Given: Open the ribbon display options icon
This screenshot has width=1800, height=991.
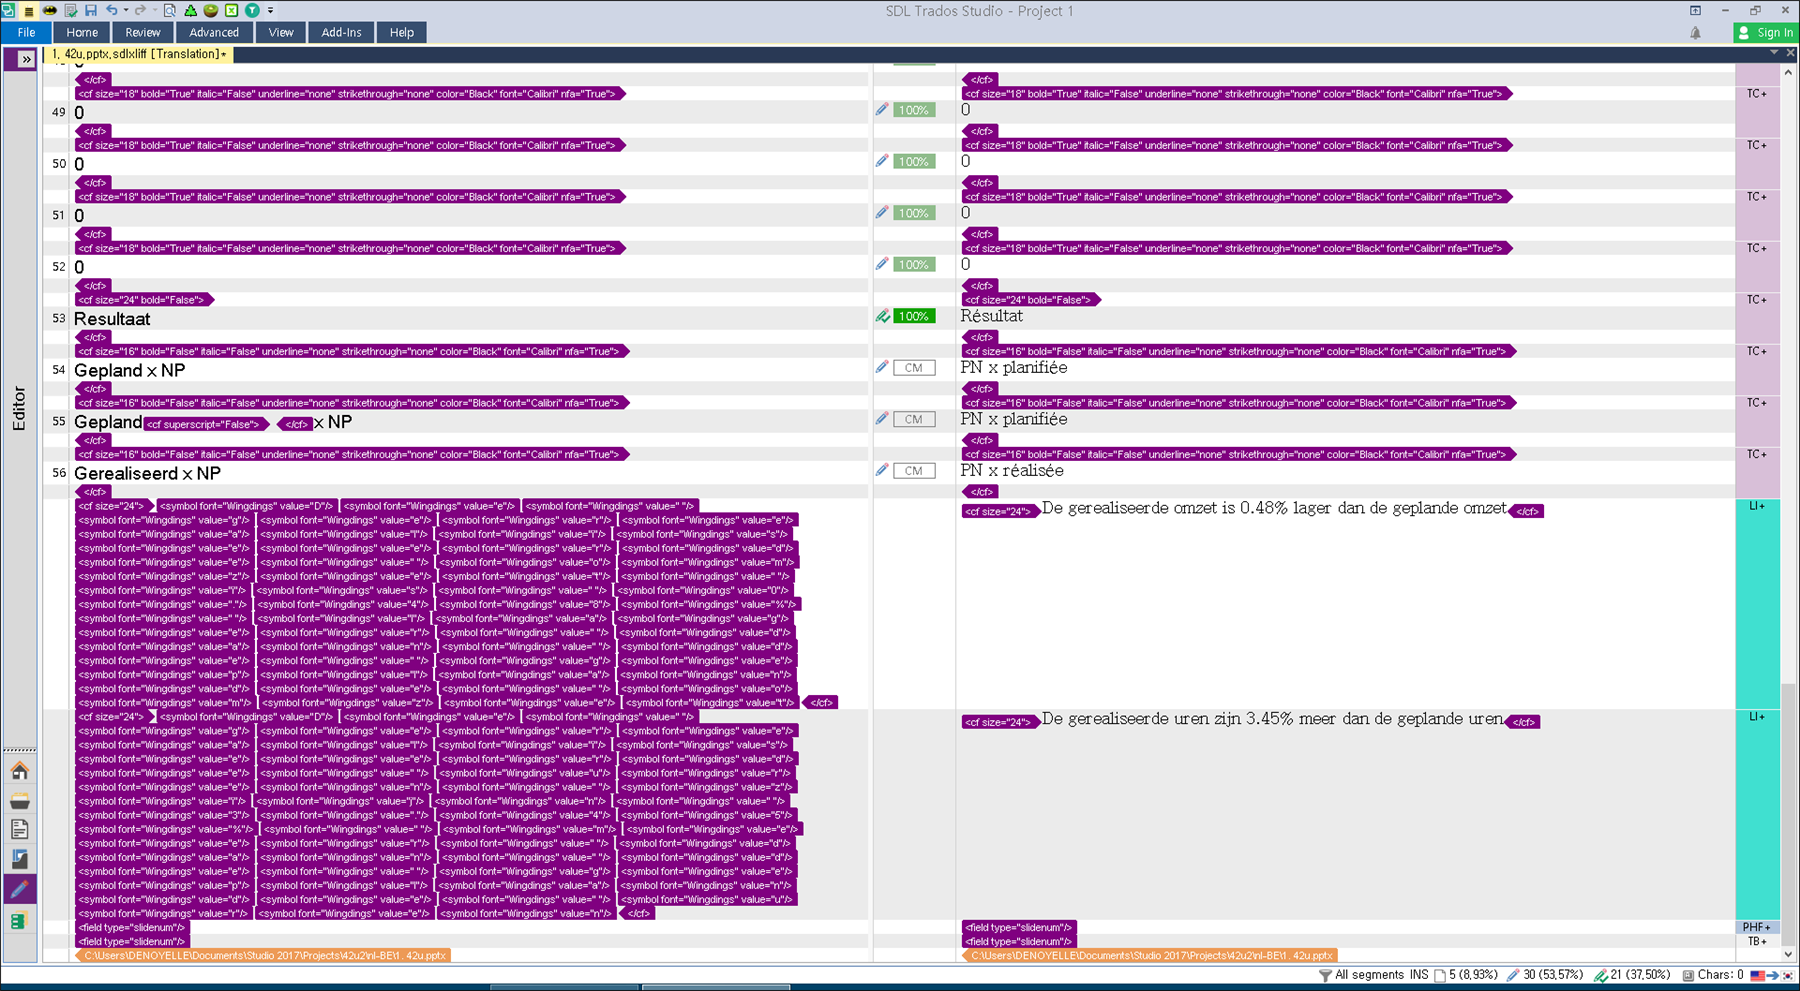Looking at the screenshot, I should pos(1695,10).
